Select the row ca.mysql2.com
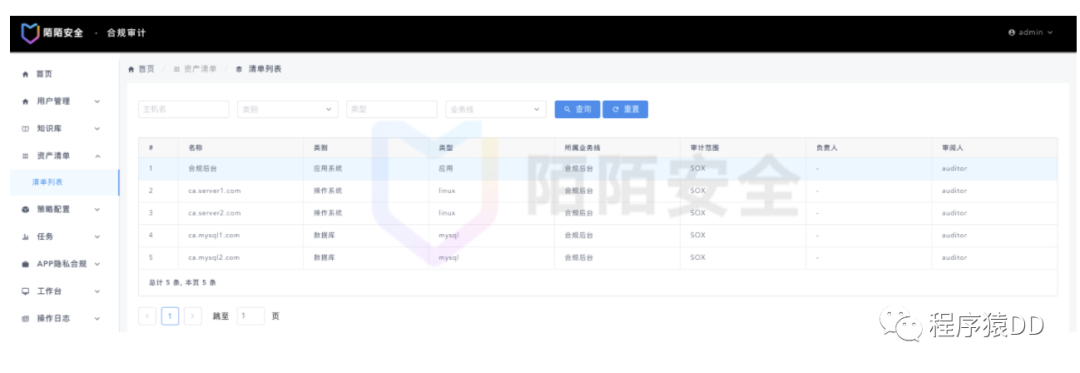The height and width of the screenshot is (373, 1080). click(598, 257)
